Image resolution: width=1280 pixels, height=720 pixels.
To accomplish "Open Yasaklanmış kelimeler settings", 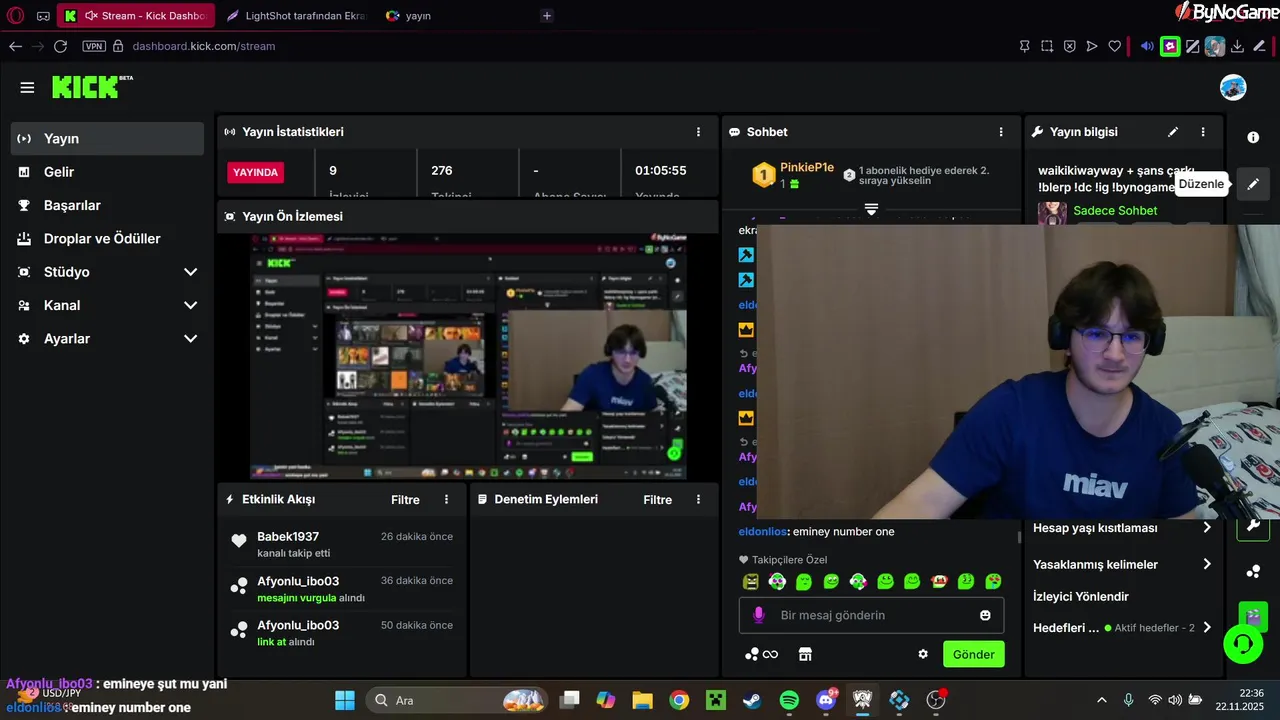I will [1123, 564].
